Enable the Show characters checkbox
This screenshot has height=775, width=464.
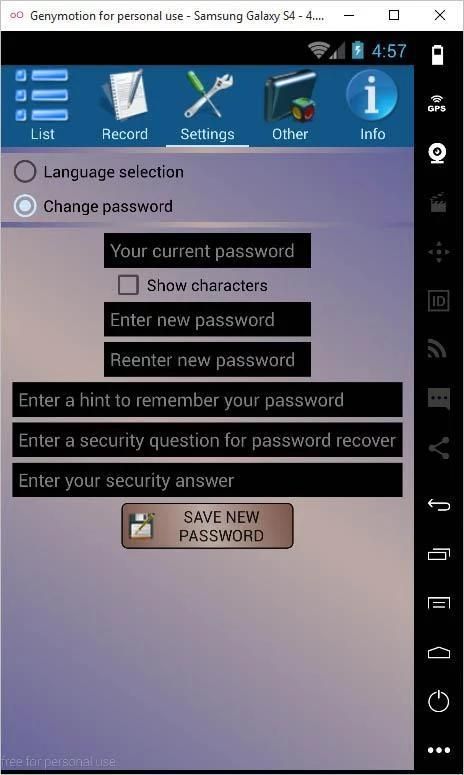pyautogui.click(x=128, y=285)
